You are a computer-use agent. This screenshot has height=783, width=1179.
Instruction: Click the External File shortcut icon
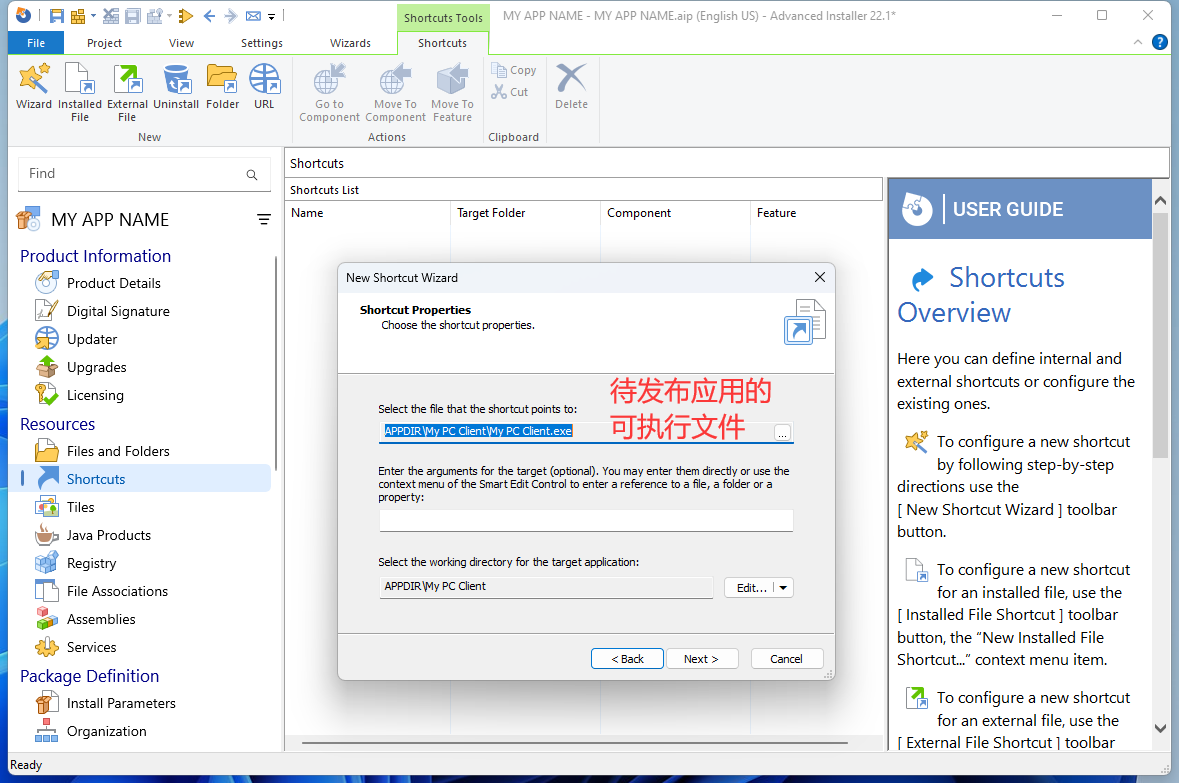(127, 93)
